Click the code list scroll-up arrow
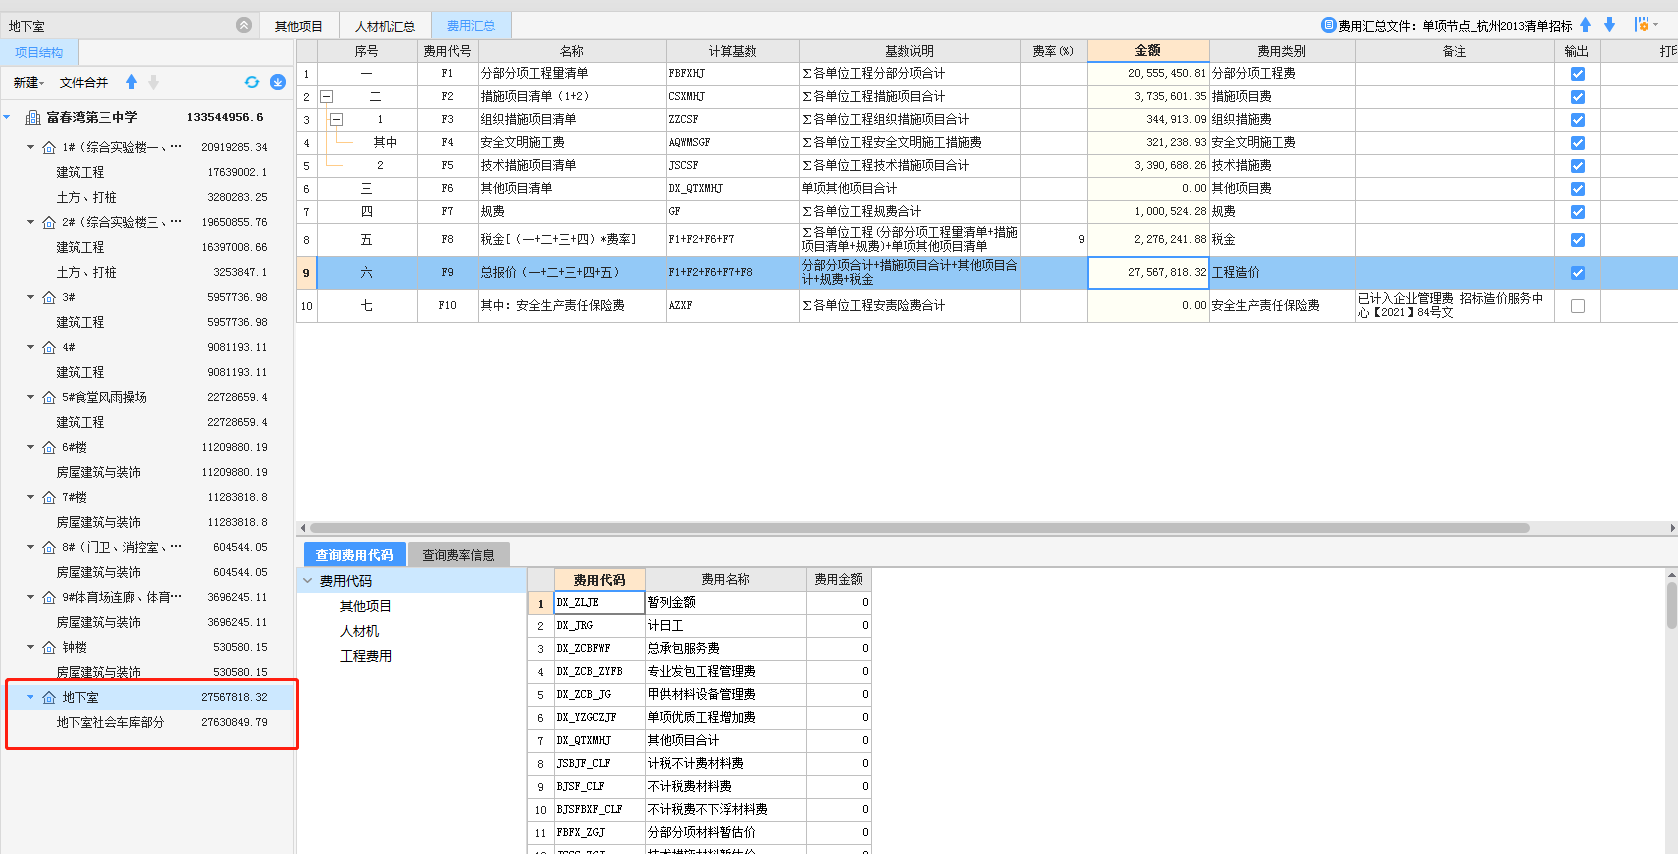The image size is (1678, 854). tap(1672, 574)
